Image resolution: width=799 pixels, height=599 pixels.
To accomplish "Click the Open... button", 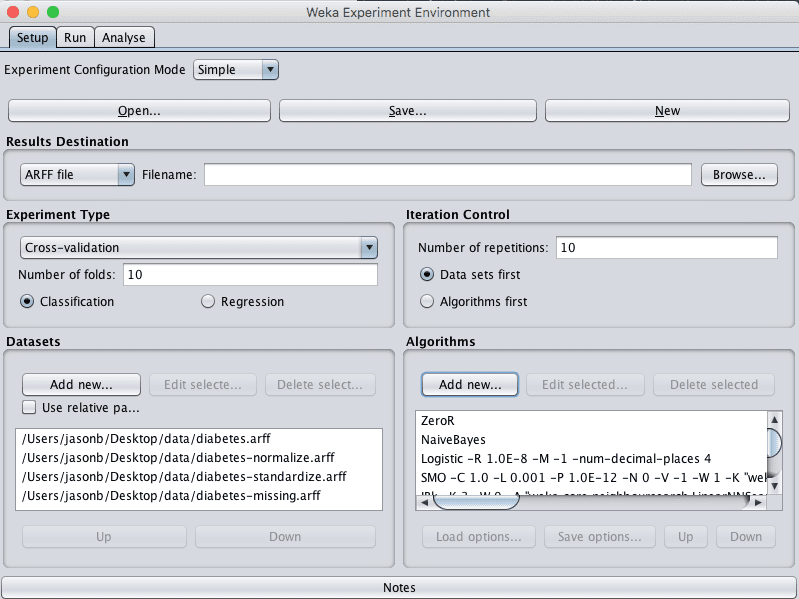I will click(x=139, y=111).
